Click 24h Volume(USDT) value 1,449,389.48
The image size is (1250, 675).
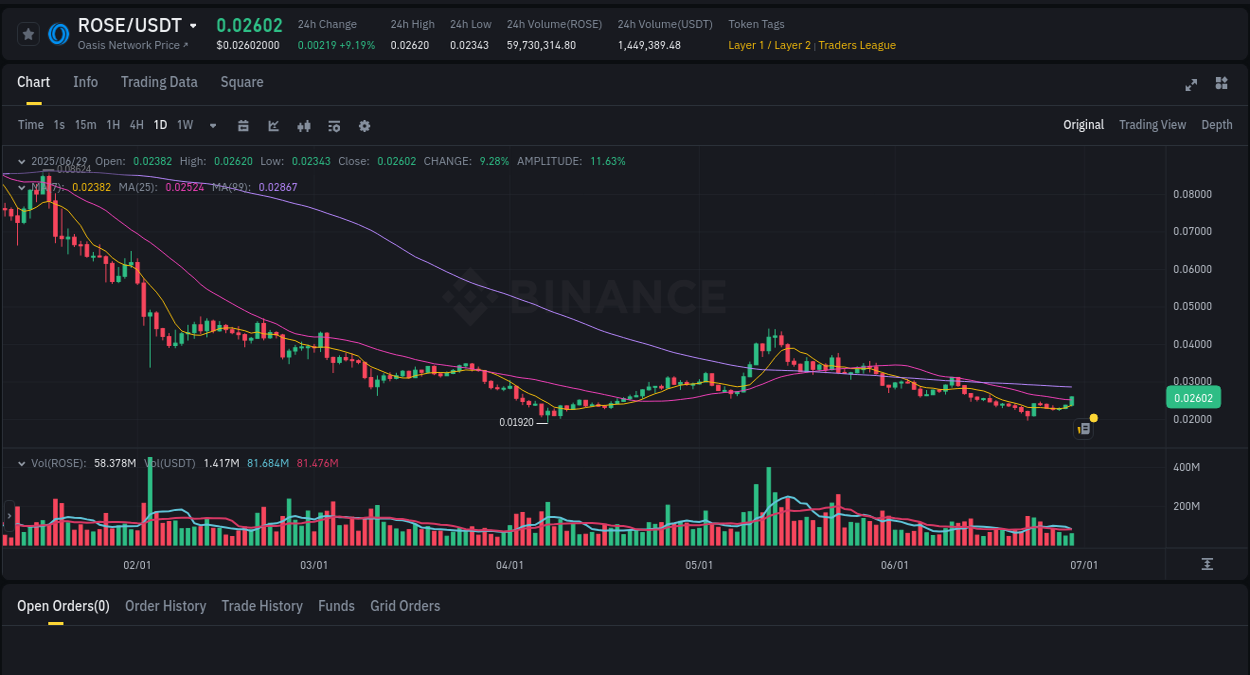pyautogui.click(x=649, y=45)
